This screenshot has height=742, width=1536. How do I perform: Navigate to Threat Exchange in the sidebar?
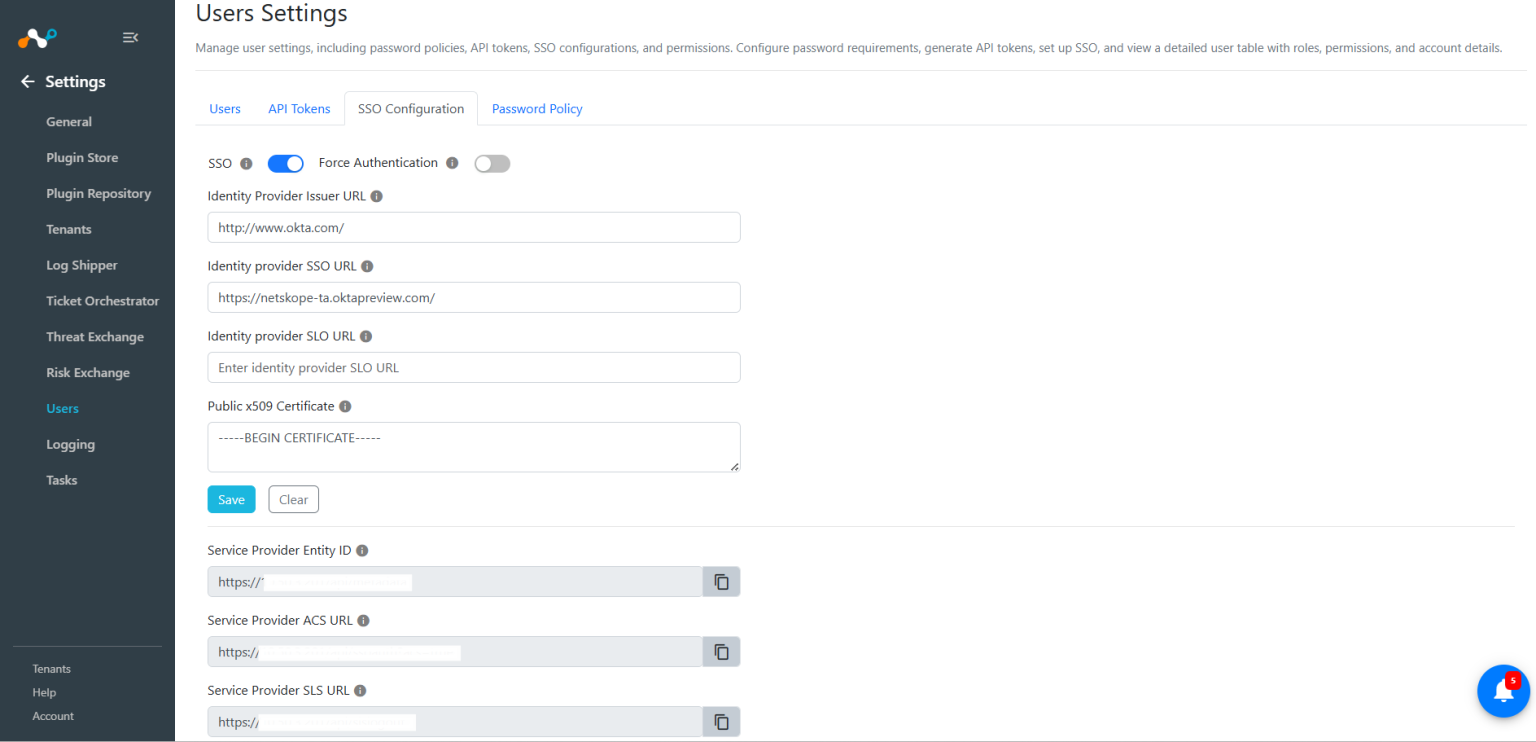(x=95, y=336)
